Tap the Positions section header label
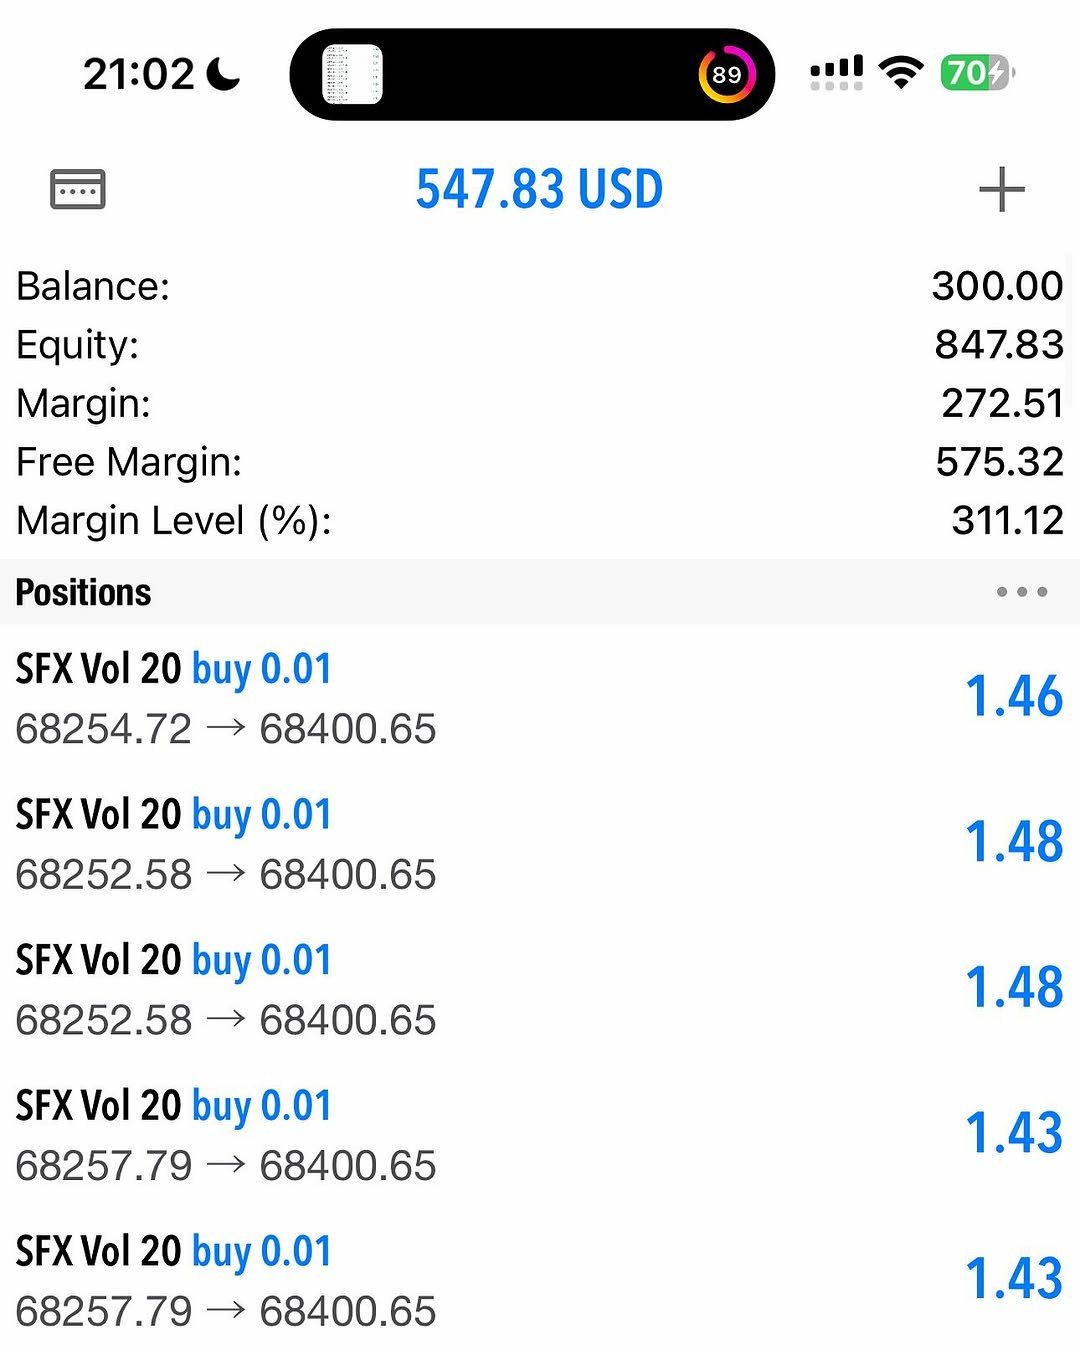 [x=84, y=592]
